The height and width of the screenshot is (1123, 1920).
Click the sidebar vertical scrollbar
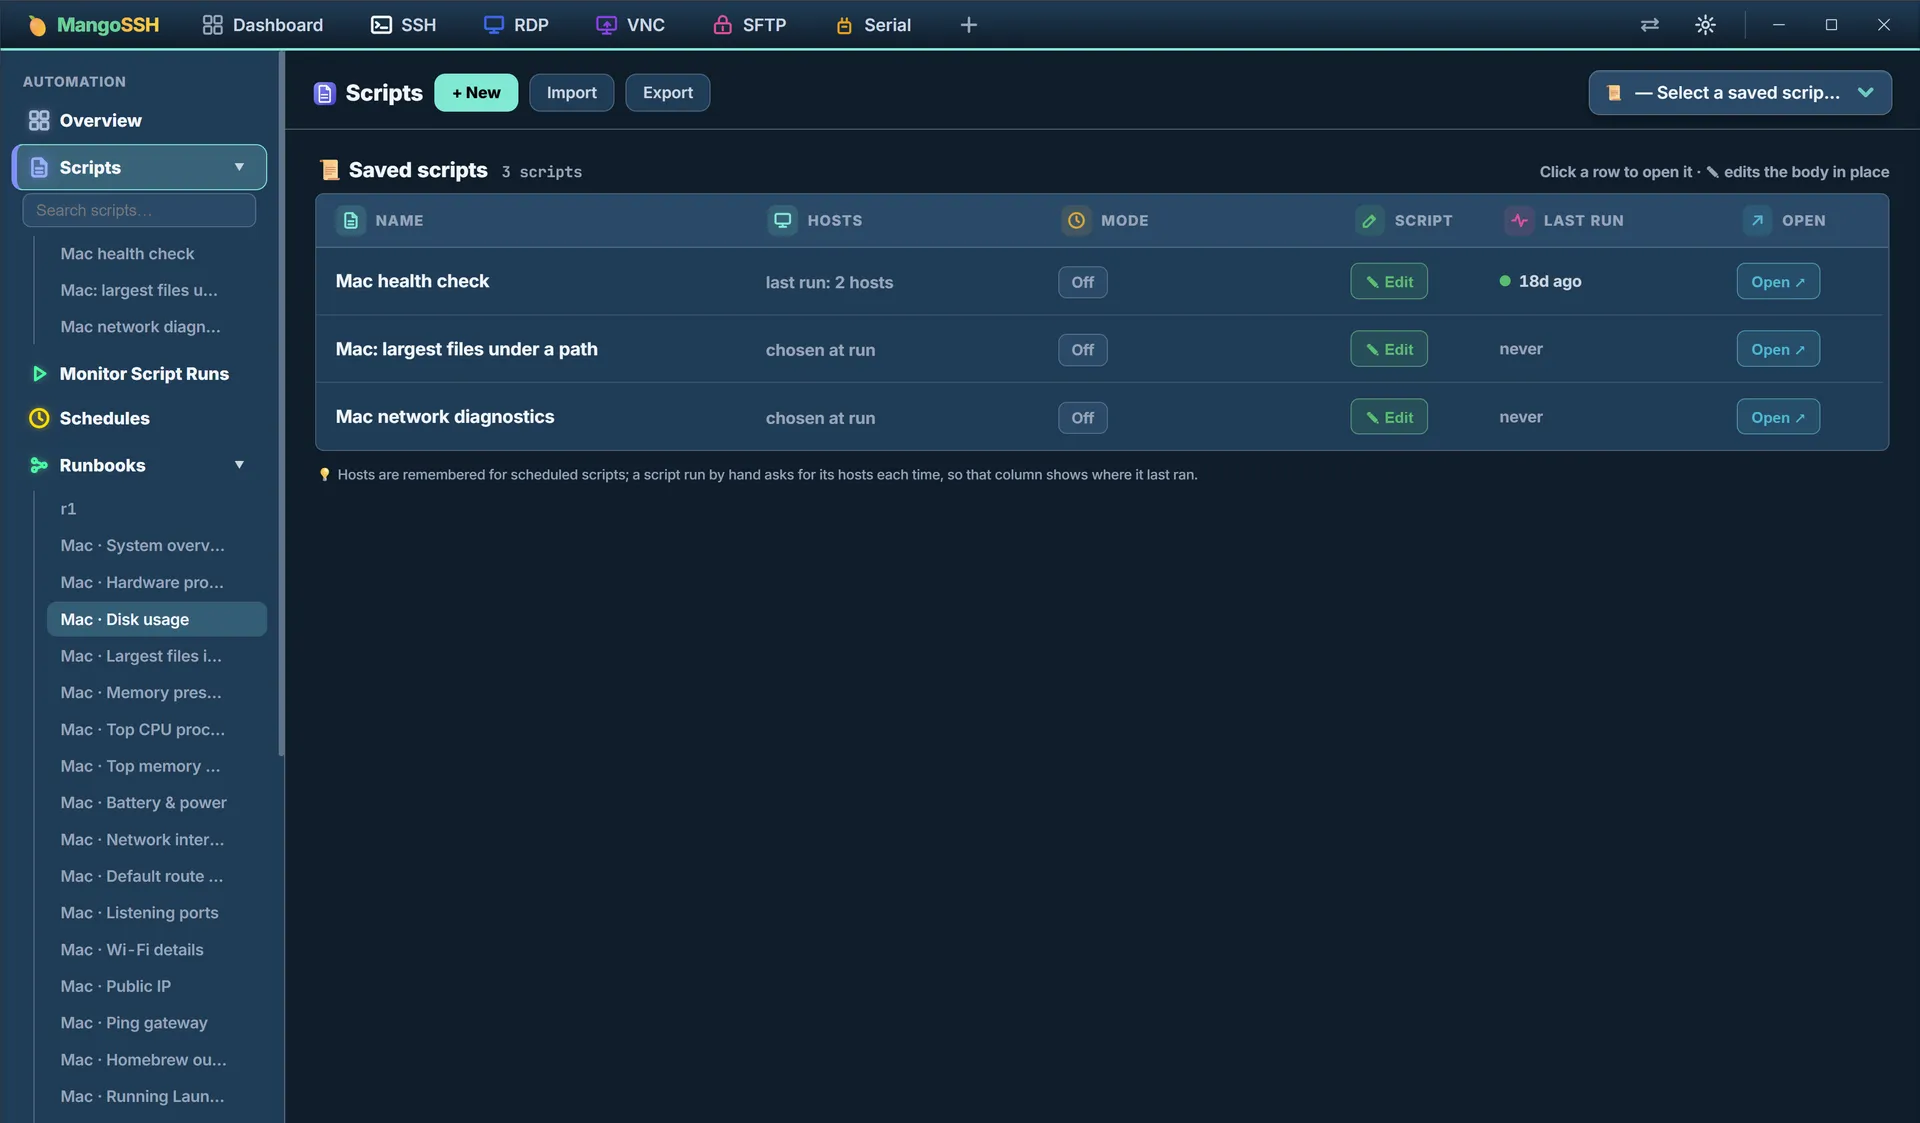click(x=282, y=405)
